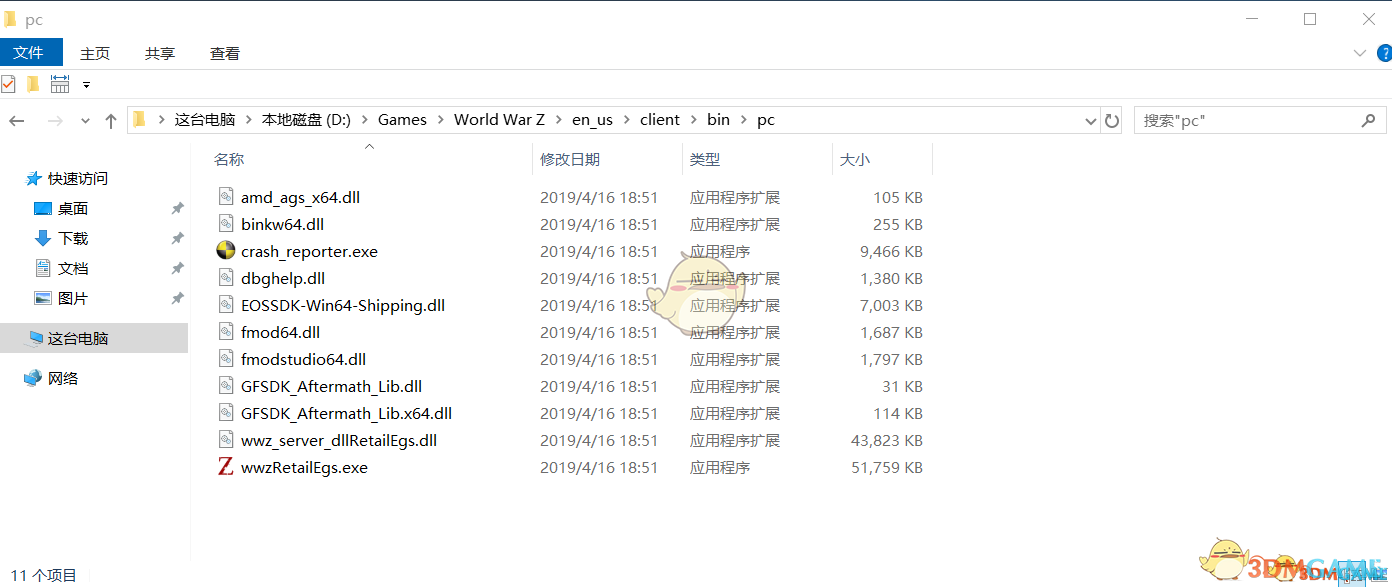
Task: Expand the chevron after client breadcrumb
Action: tap(694, 120)
